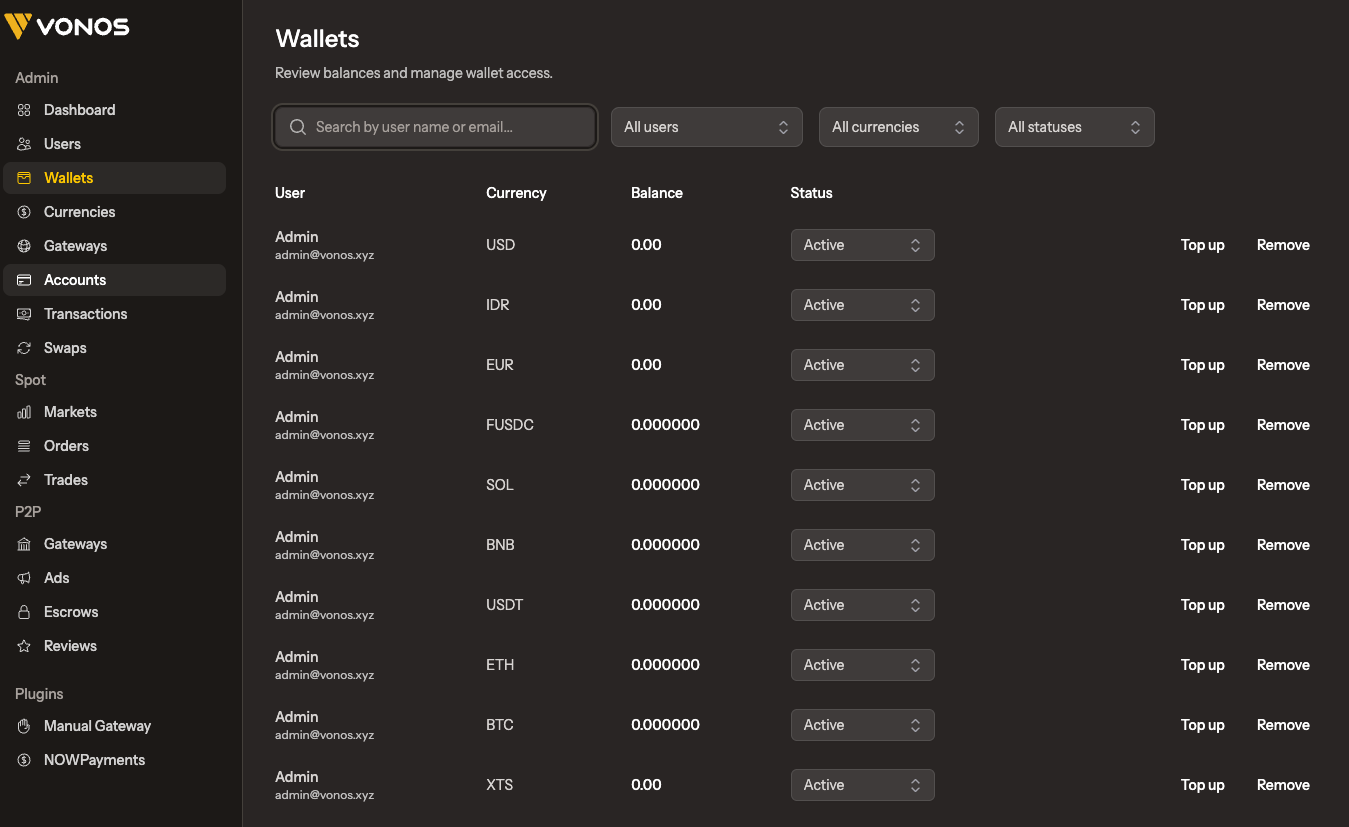This screenshot has width=1349, height=827.
Task: Click the globe icon beside Admin Gateways
Action: click(x=24, y=246)
